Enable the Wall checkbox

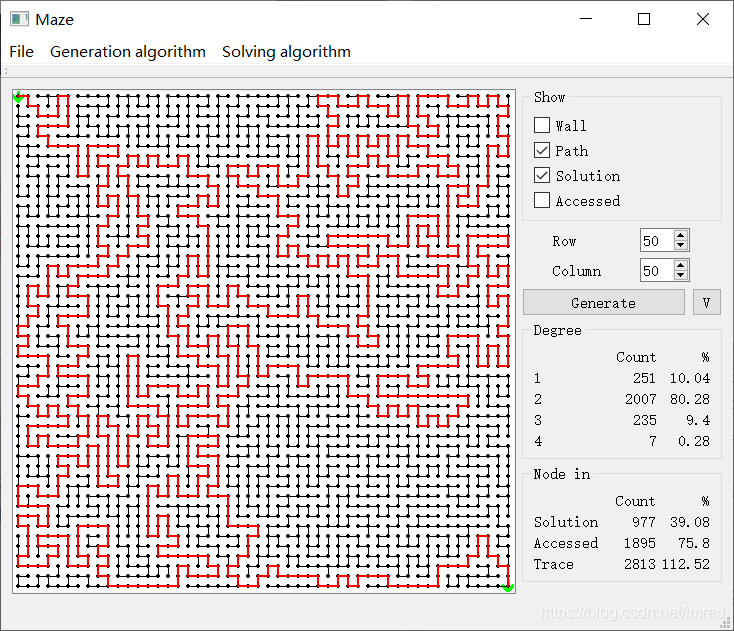click(x=542, y=125)
